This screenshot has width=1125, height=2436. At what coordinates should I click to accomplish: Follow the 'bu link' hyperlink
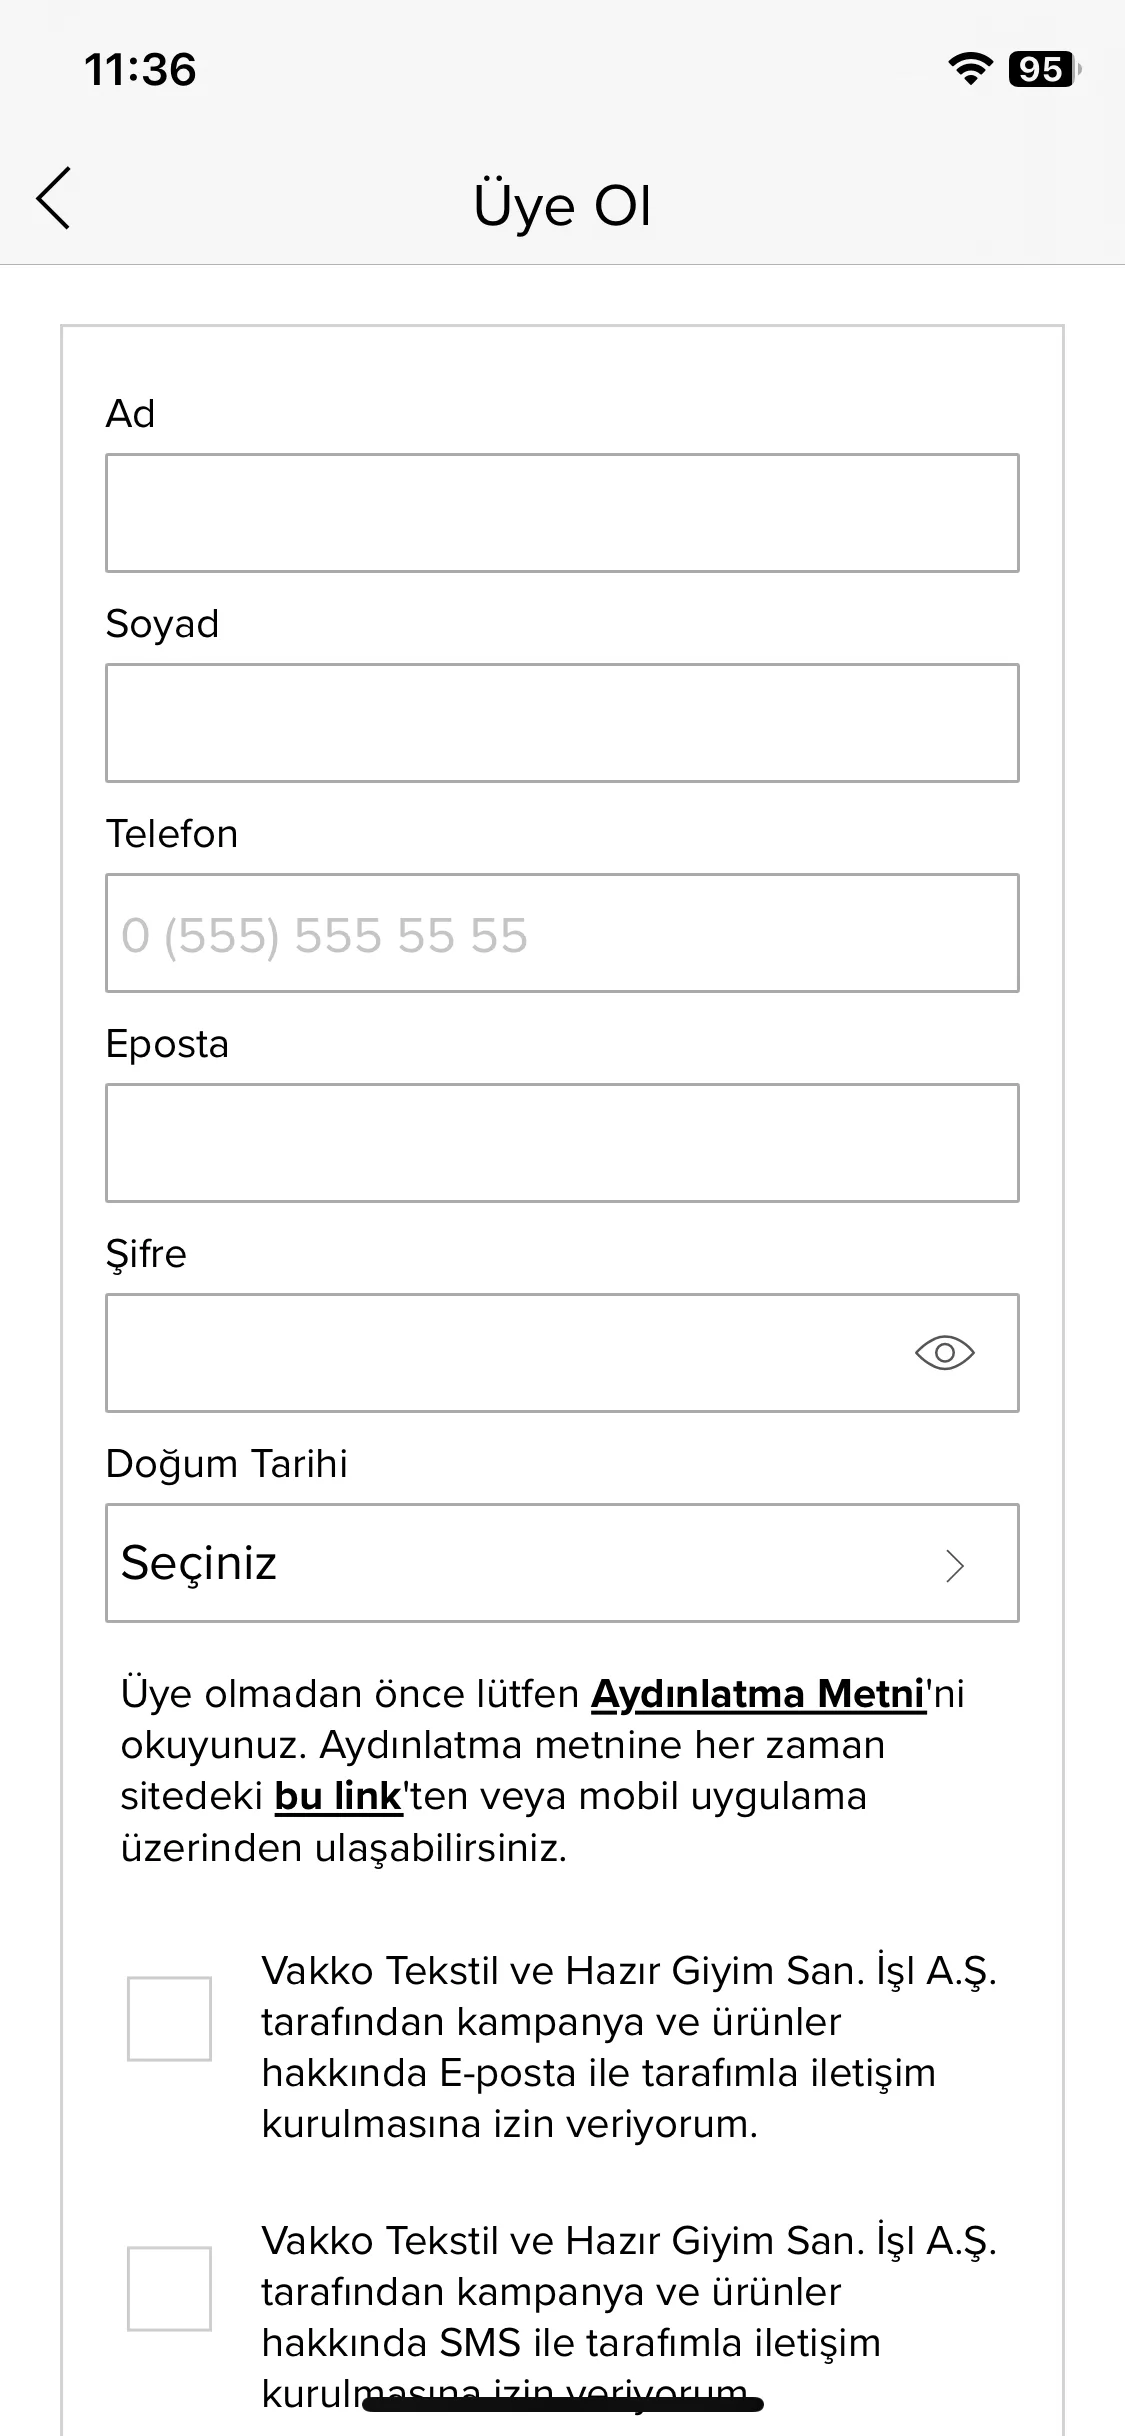(x=338, y=1796)
